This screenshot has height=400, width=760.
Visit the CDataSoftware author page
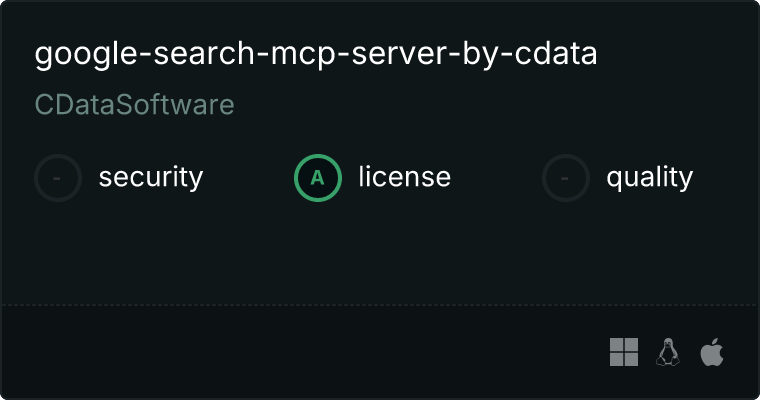(134, 105)
